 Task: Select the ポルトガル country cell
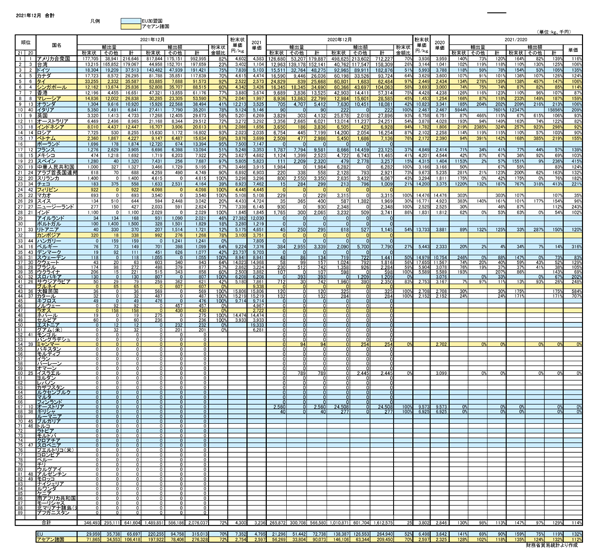[x=57, y=224]
